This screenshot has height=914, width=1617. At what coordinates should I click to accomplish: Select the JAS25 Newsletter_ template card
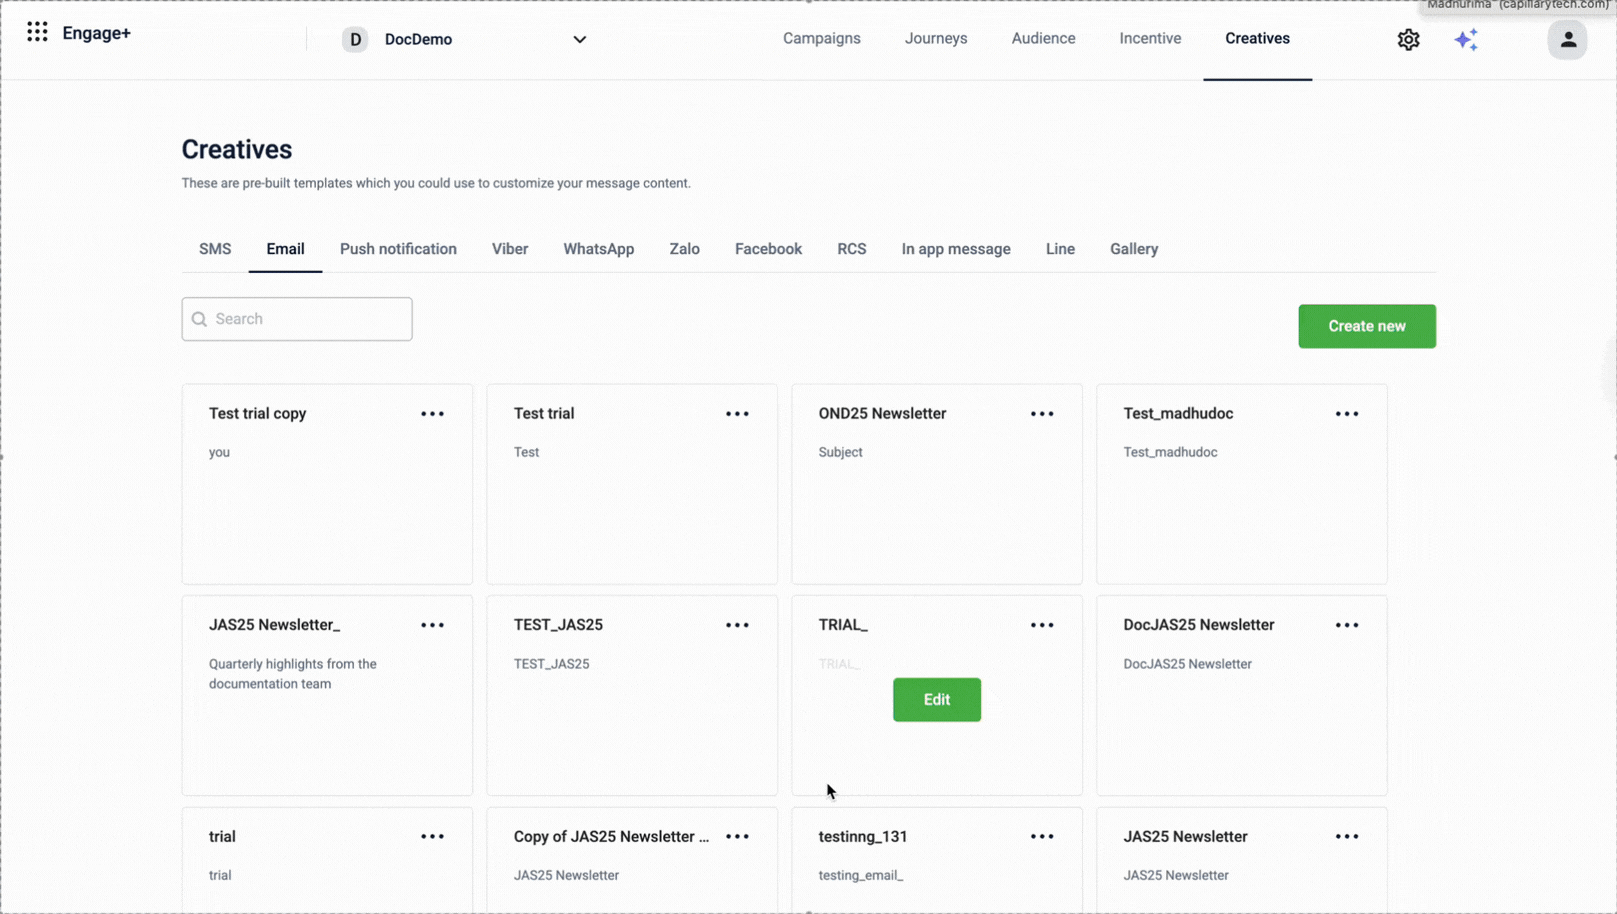(x=327, y=696)
